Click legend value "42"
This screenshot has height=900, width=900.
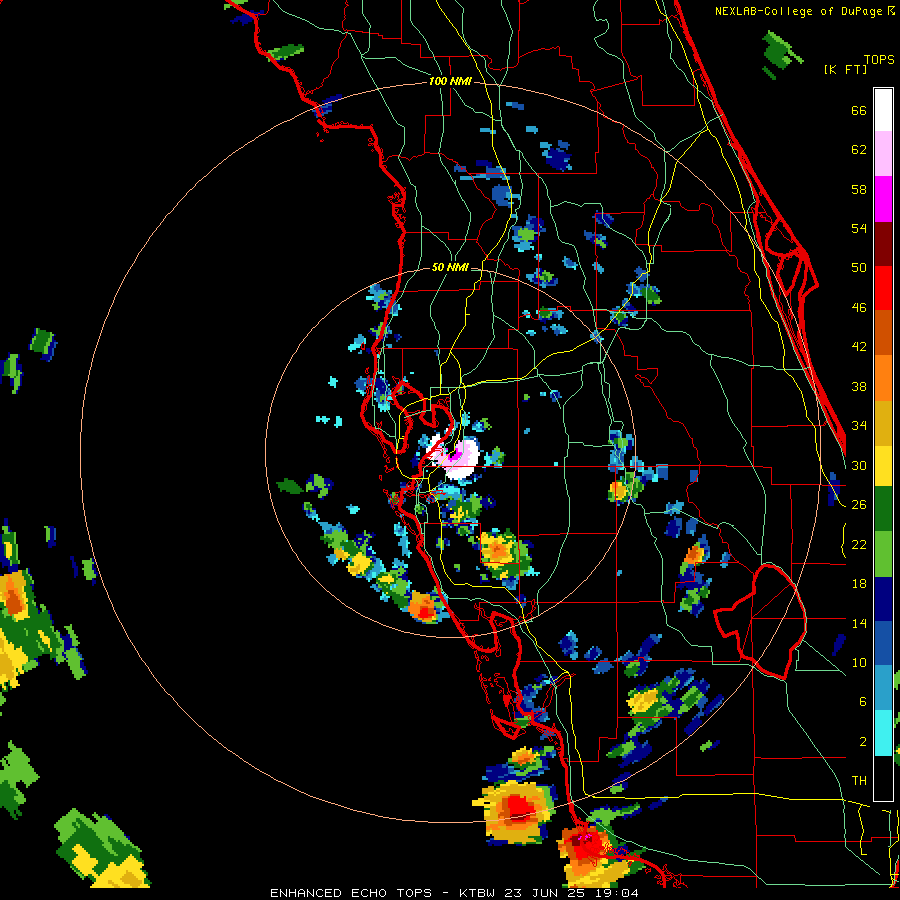coord(859,347)
